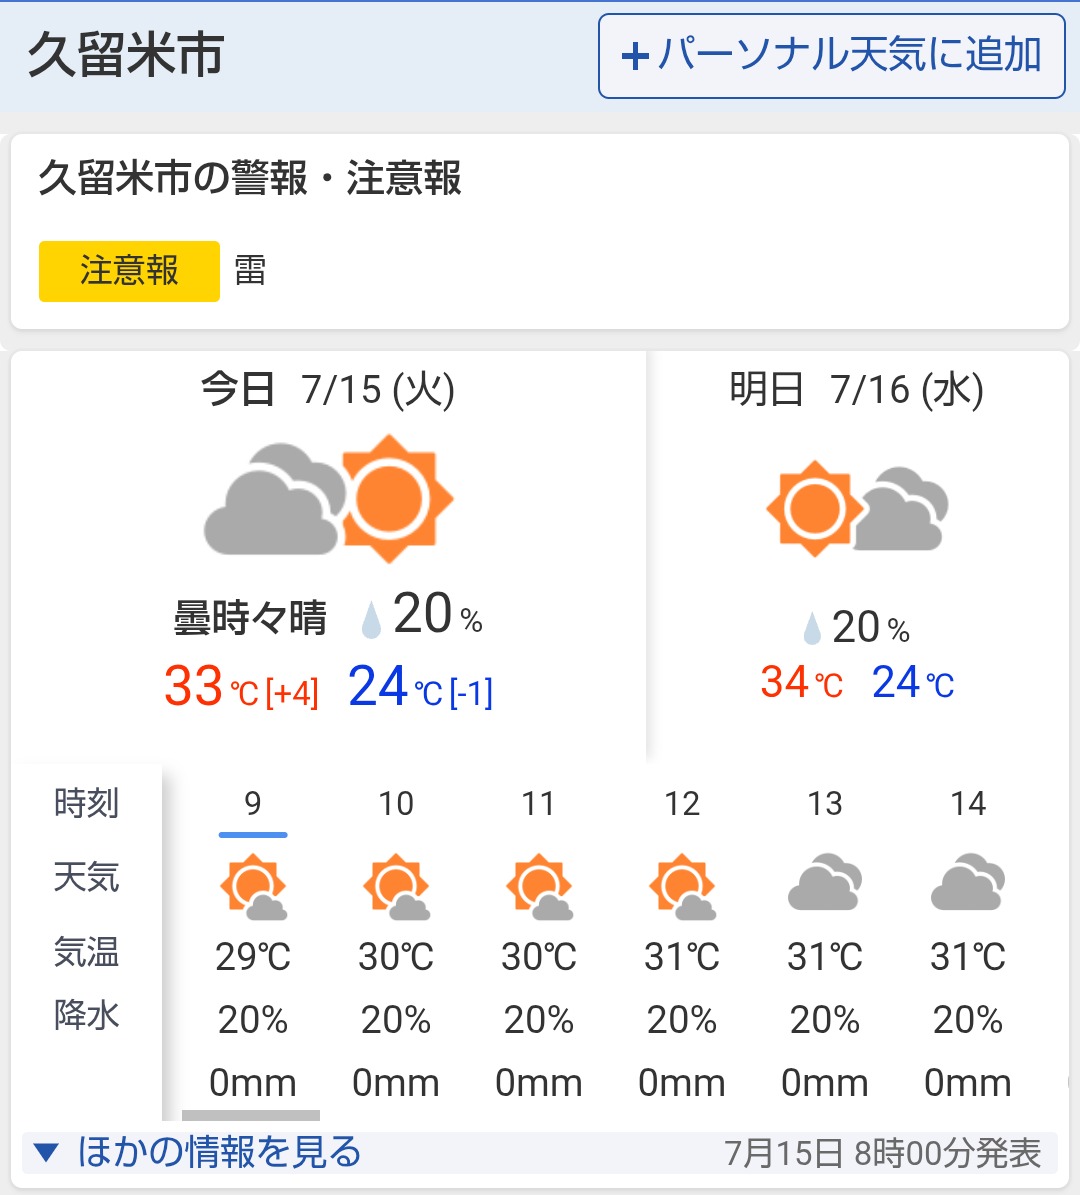Switch to 今日 7/15 forecast tab
This screenshot has width=1080, height=1195.
click(328, 389)
